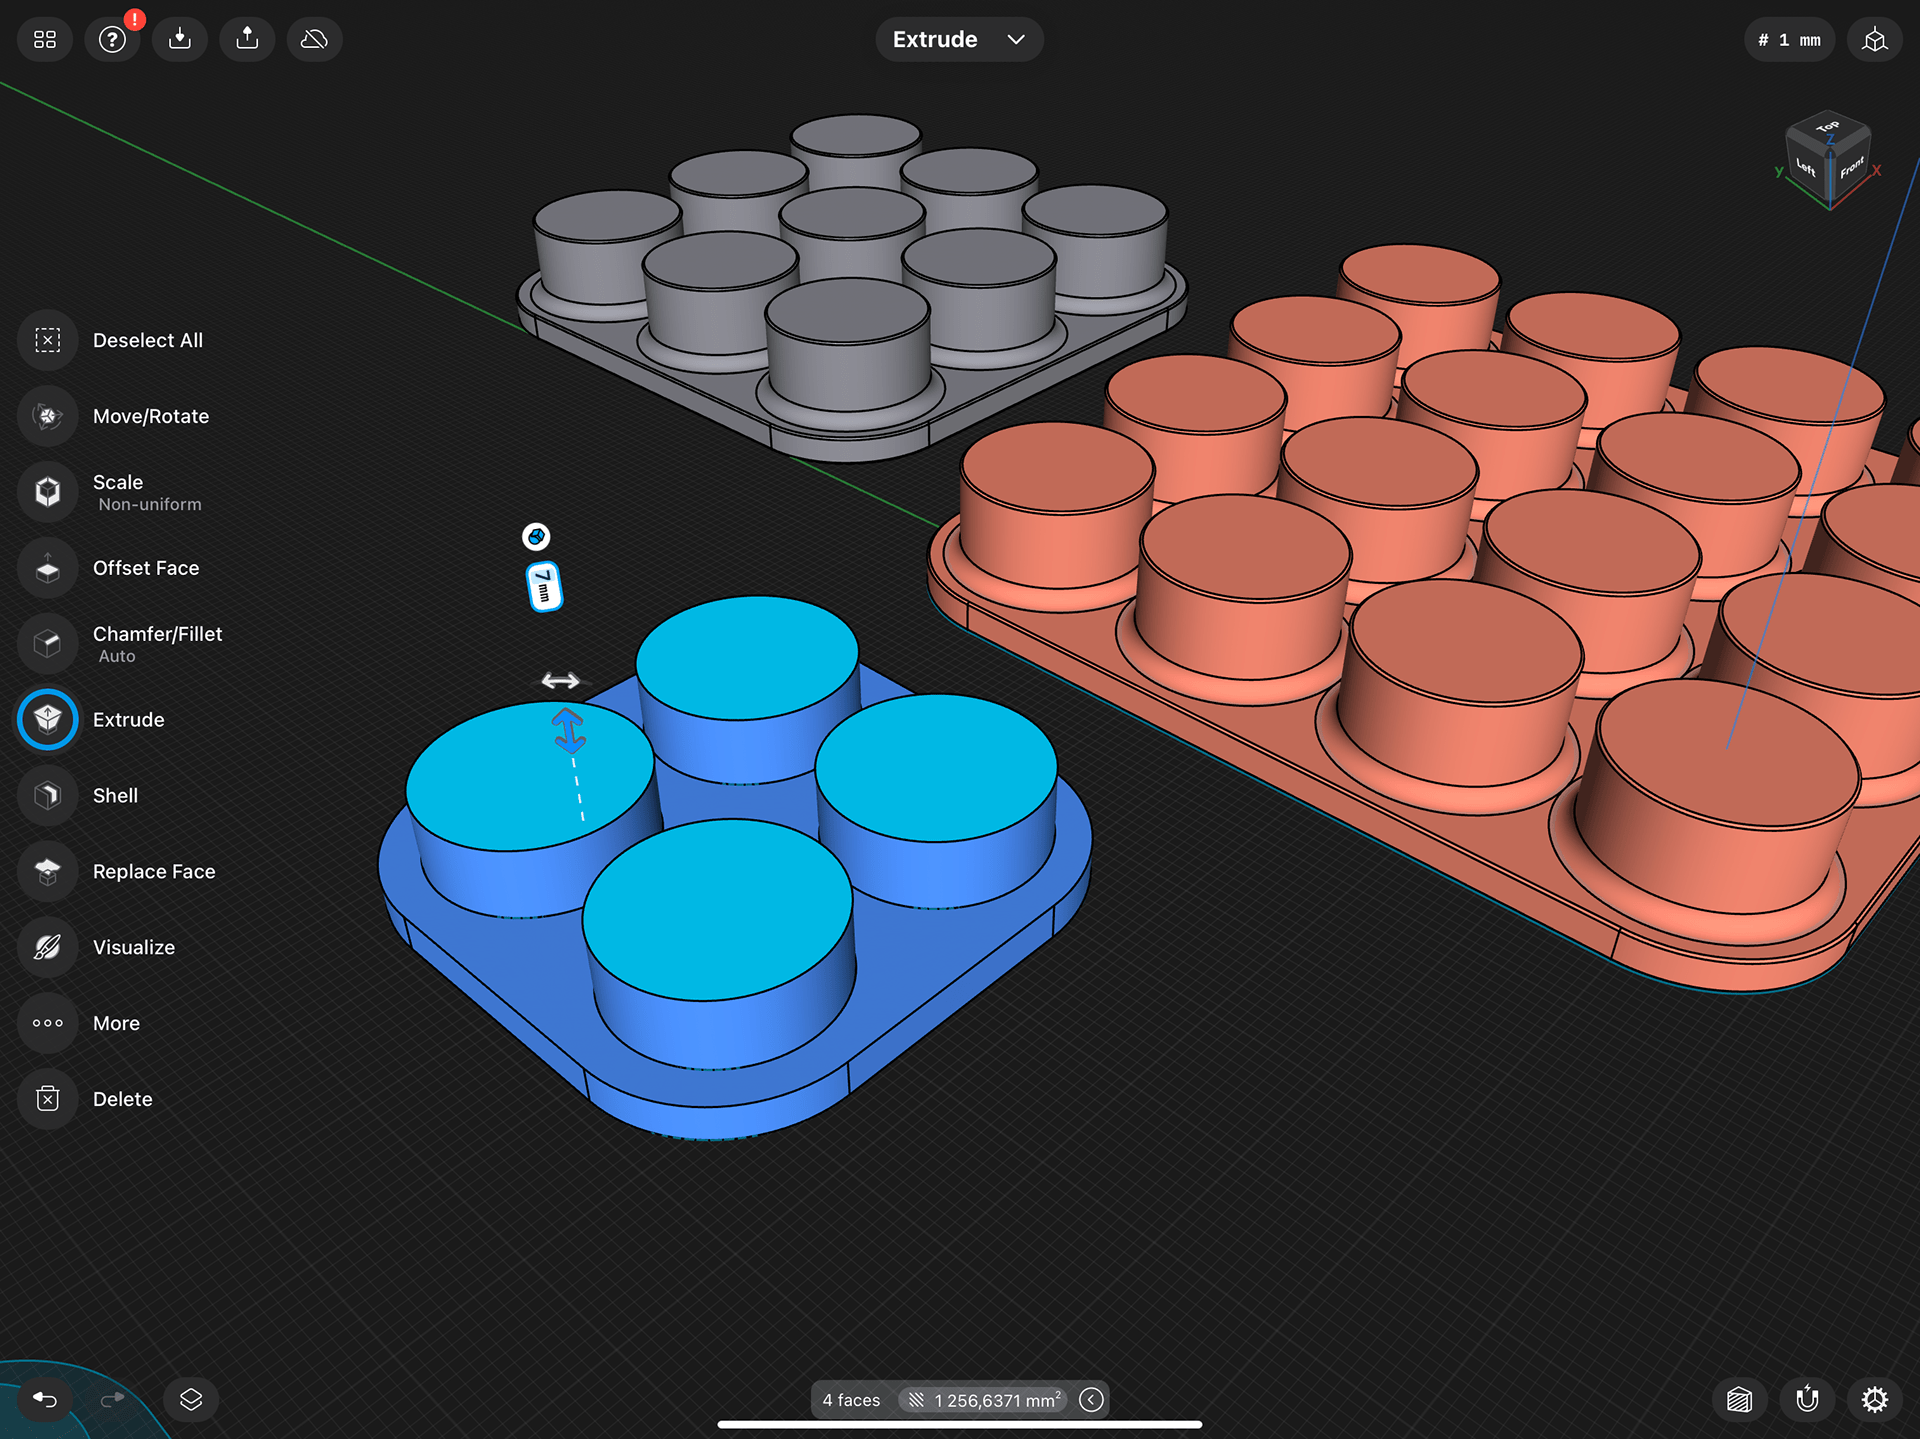Image resolution: width=1920 pixels, height=1439 pixels.
Task: Select the Offset Face tool
Action: click(48, 568)
